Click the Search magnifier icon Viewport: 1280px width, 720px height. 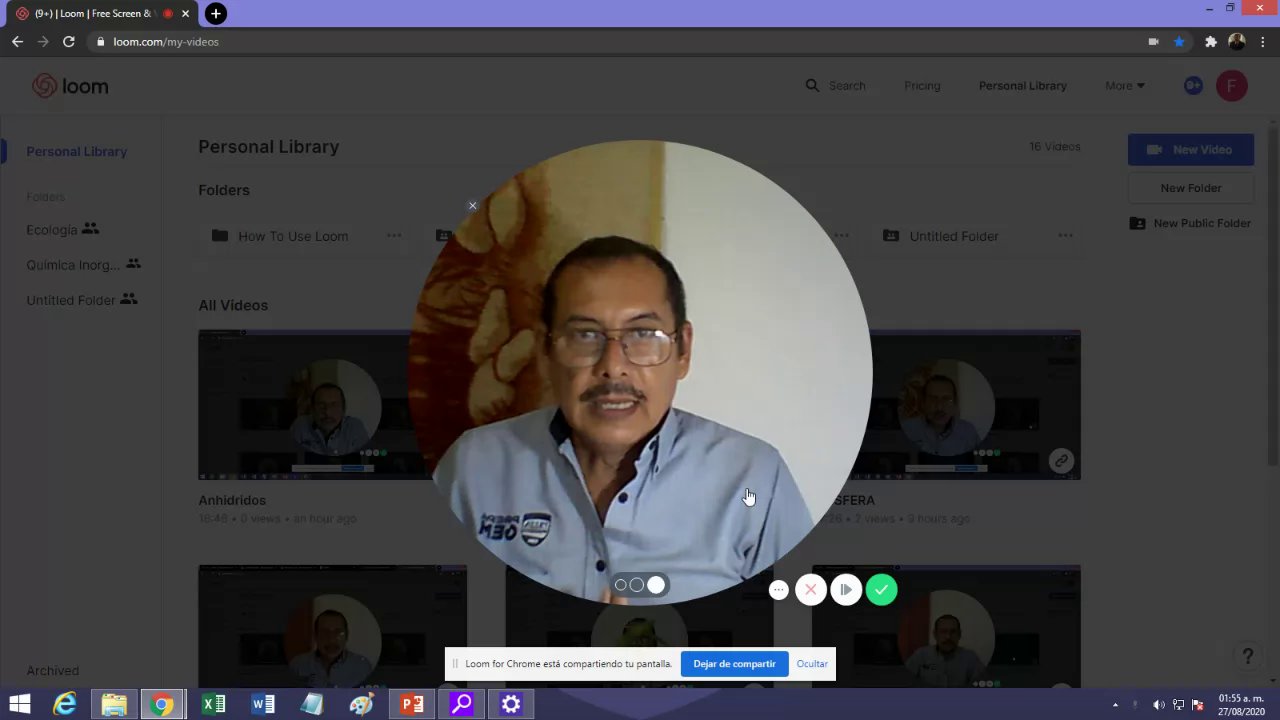812,86
